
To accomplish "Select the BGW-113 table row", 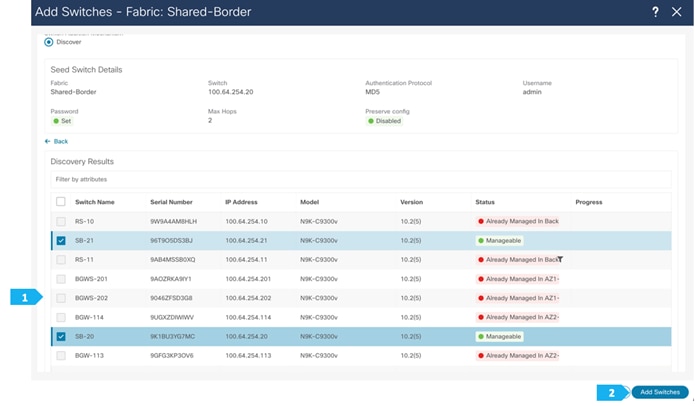I will click(x=361, y=355).
